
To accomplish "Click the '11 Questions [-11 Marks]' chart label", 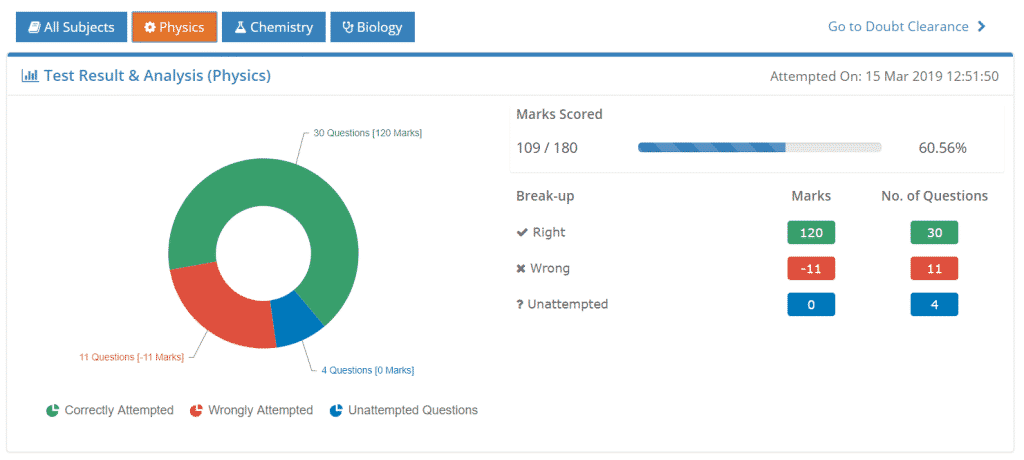I will [131, 357].
